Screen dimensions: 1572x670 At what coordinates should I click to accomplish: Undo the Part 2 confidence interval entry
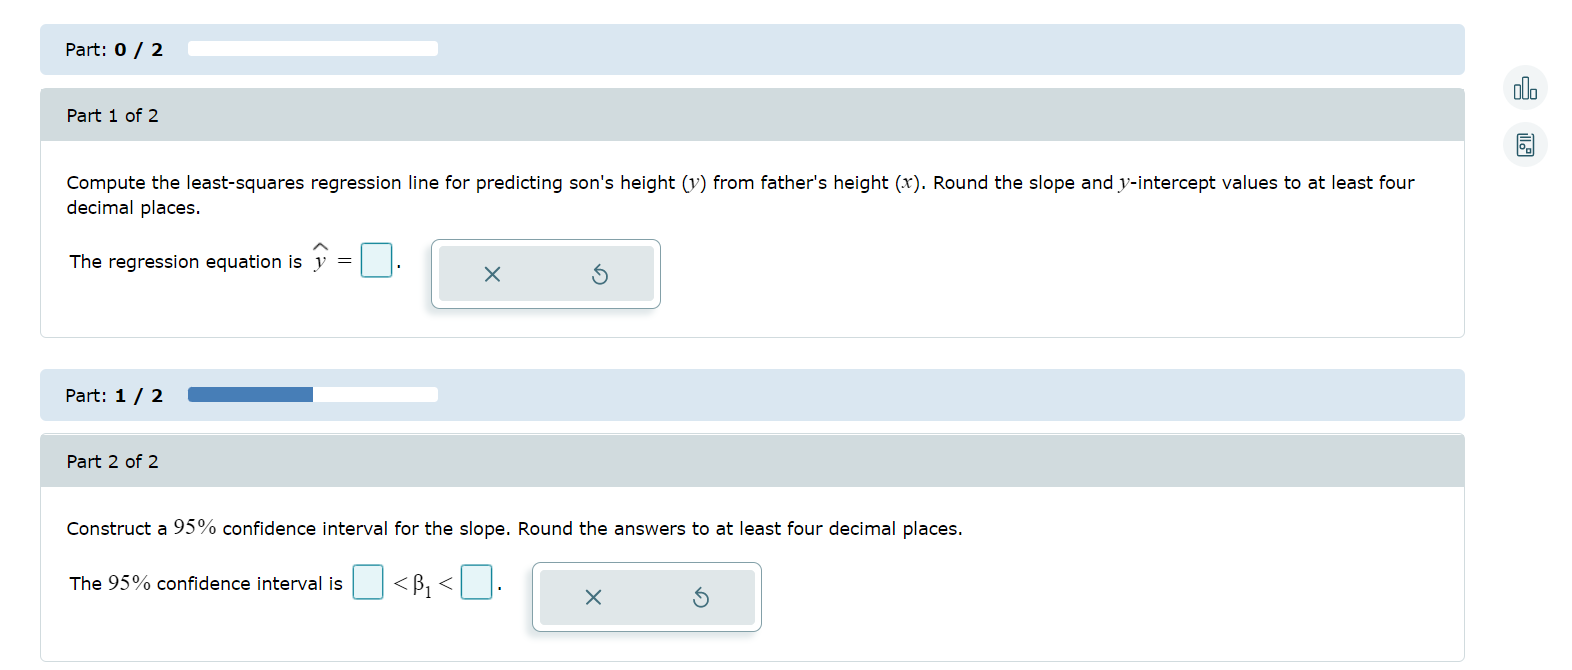[702, 597]
